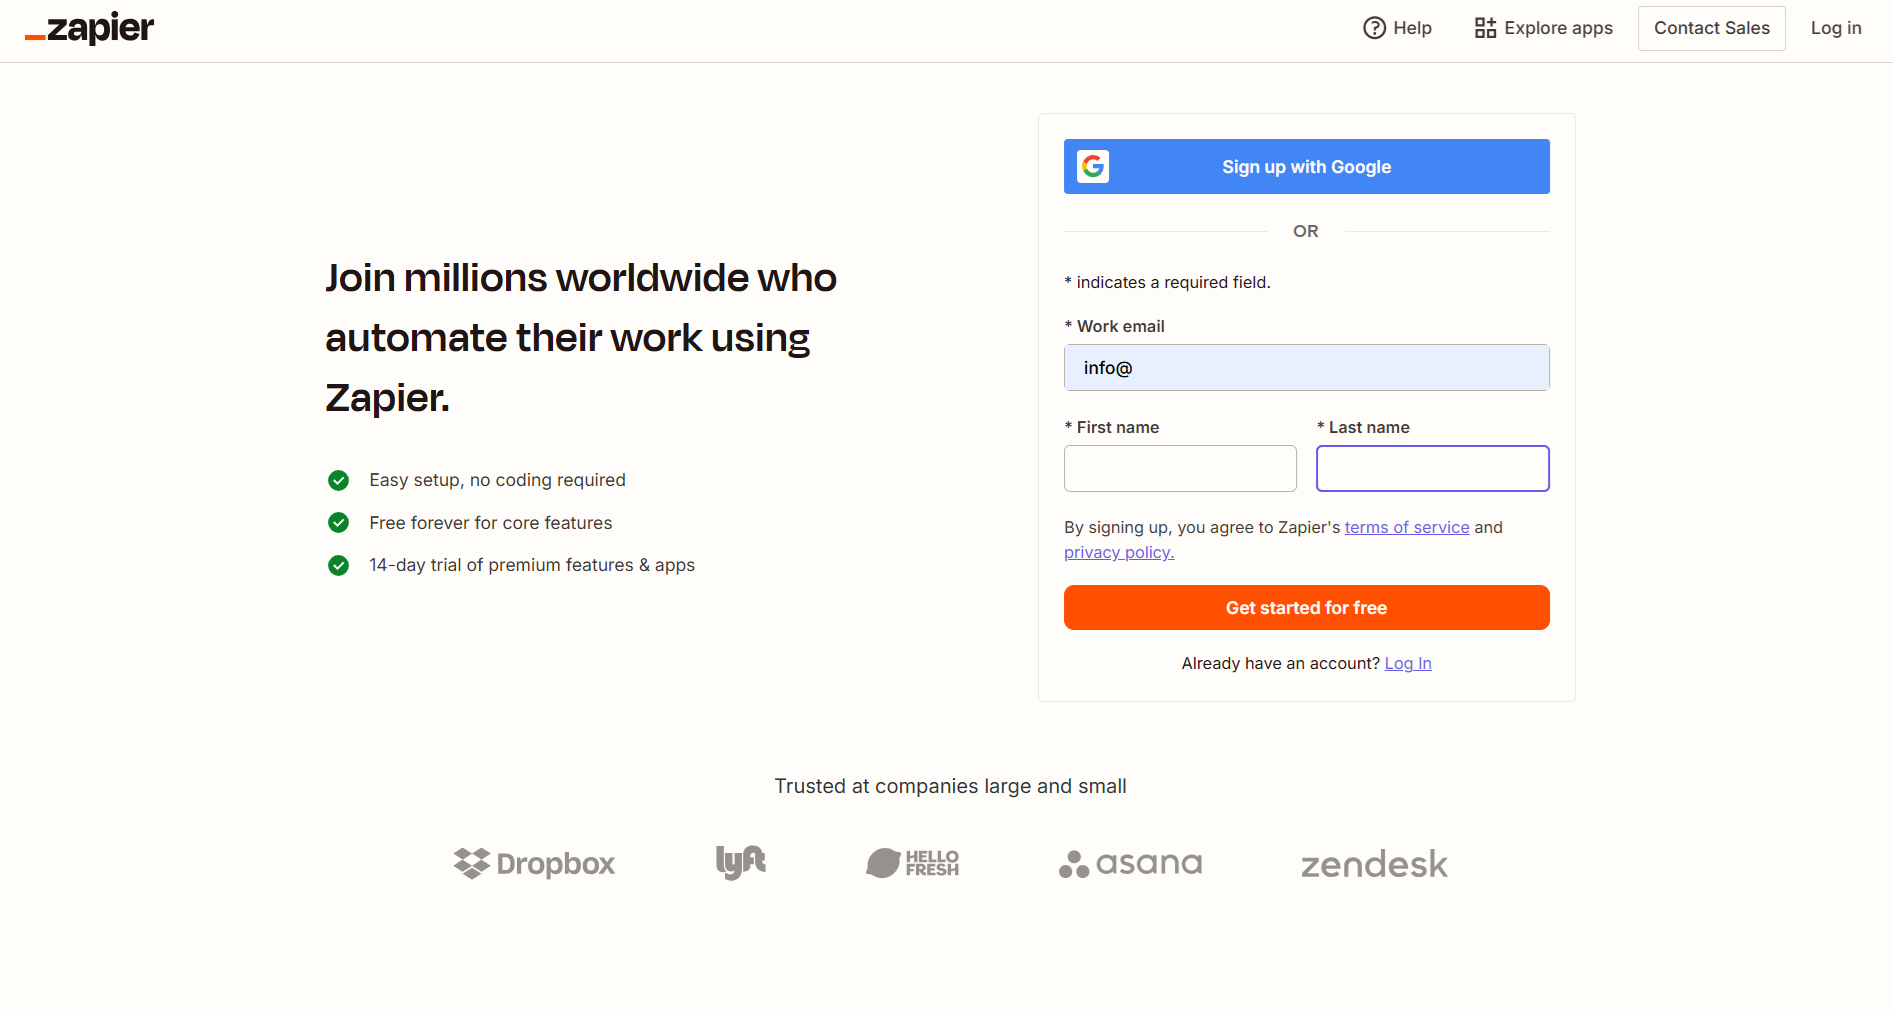The height and width of the screenshot is (1014, 1893).
Task: Click Log in in the top navigation
Action: 1835,28
